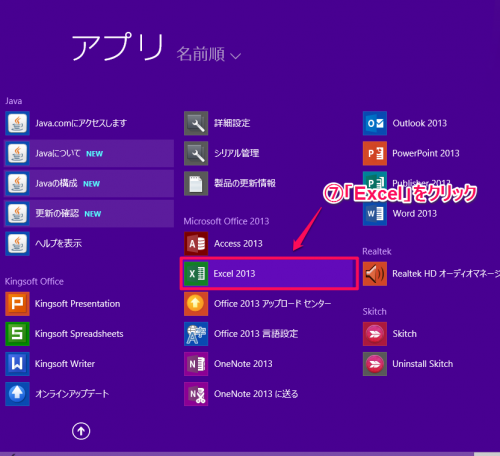Click the Kingsoft Writer label text
The image size is (500, 456).
[65, 364]
